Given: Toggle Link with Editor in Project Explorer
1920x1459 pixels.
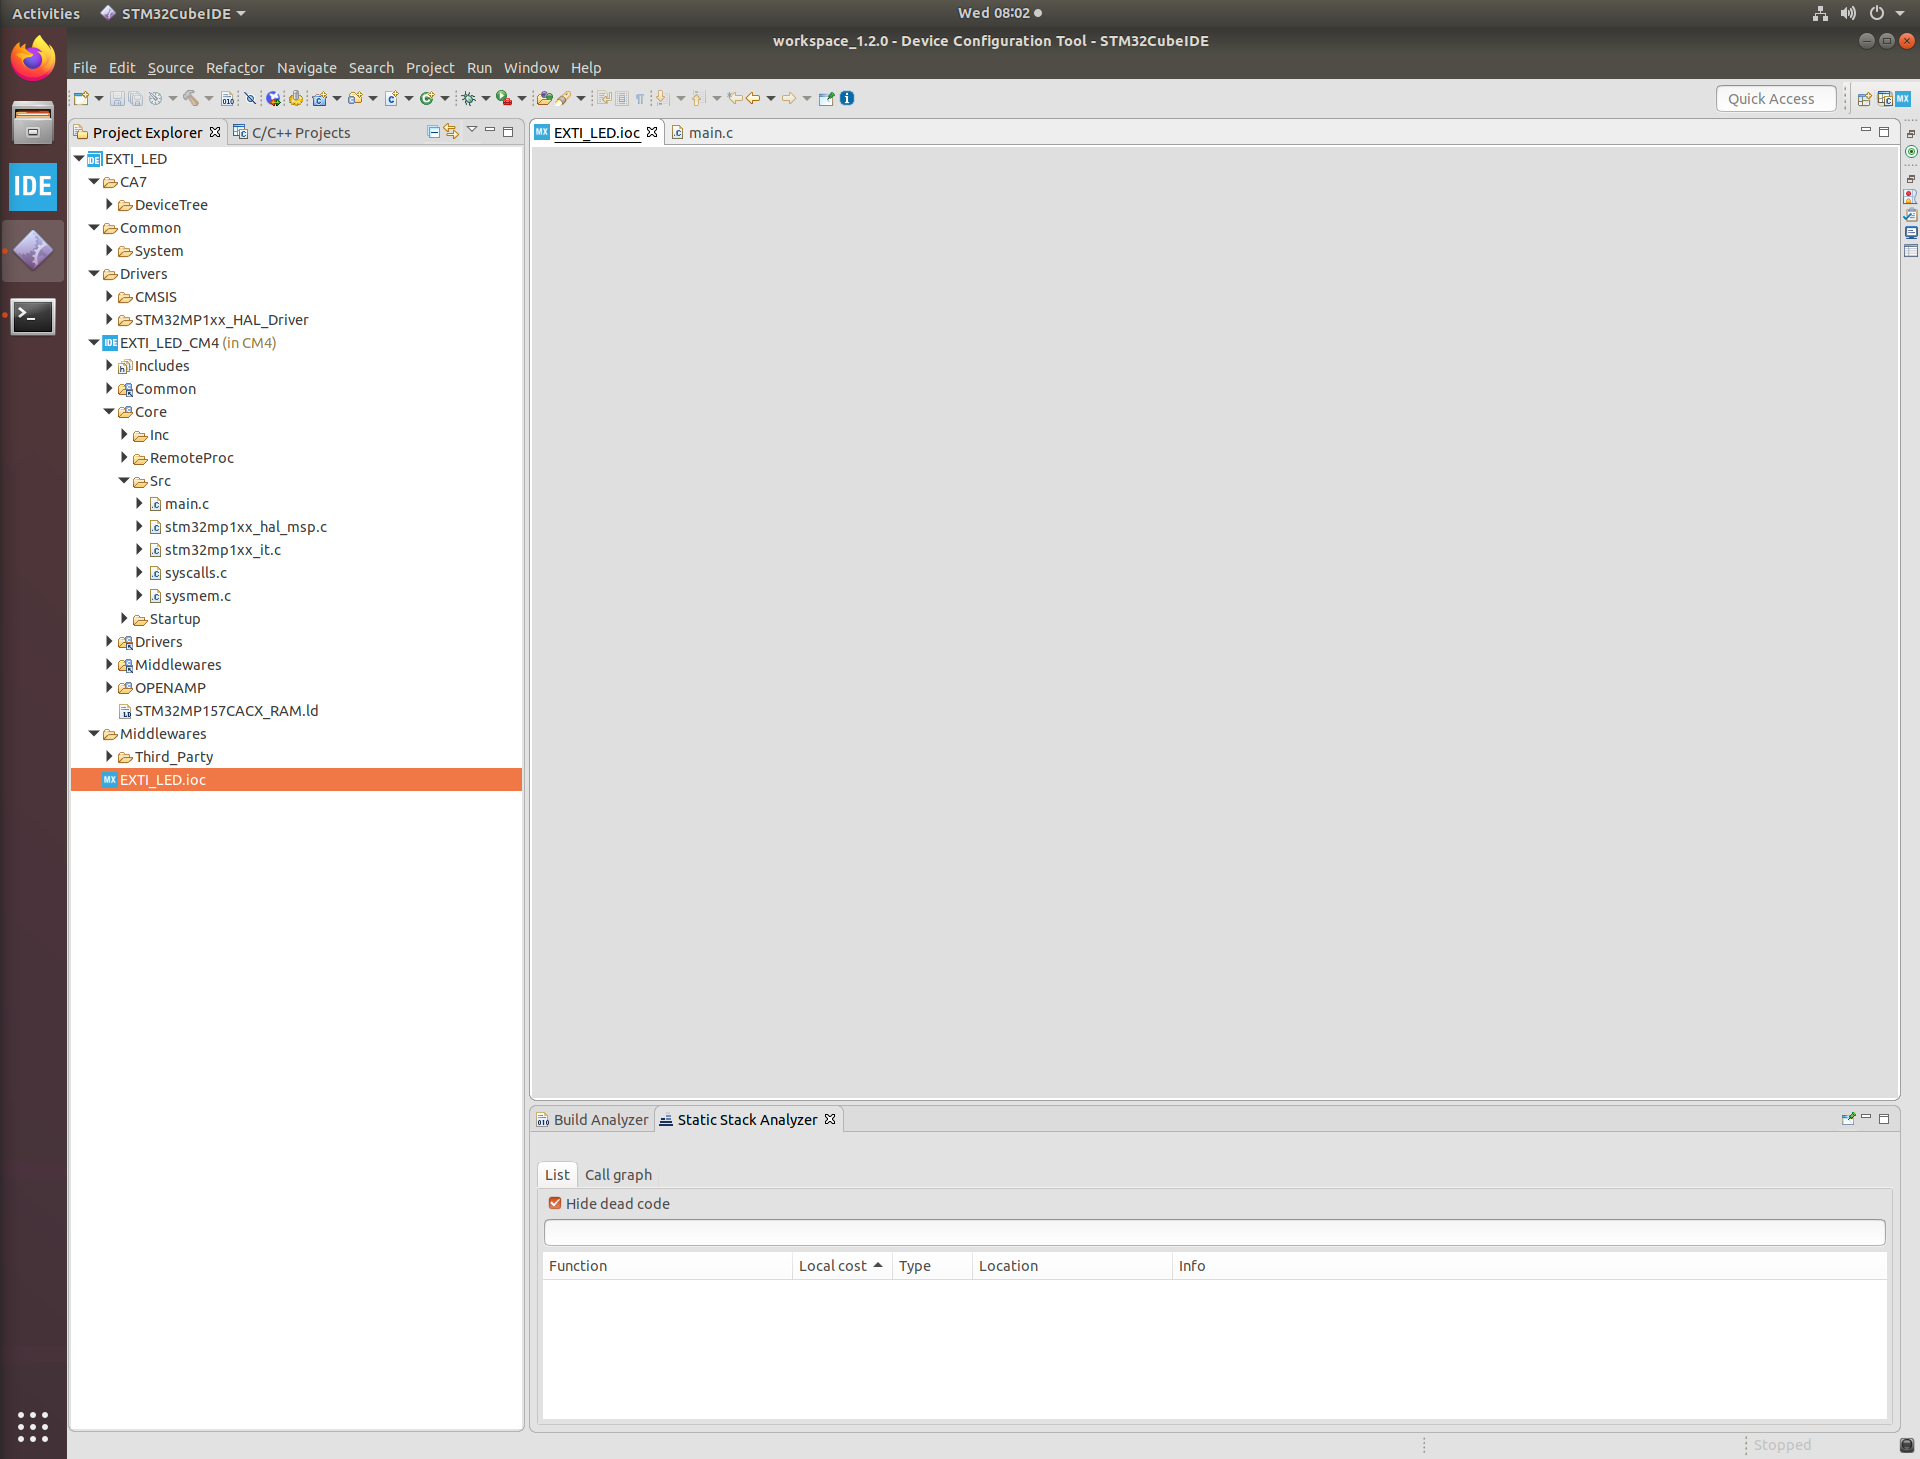Looking at the screenshot, I should click(452, 132).
